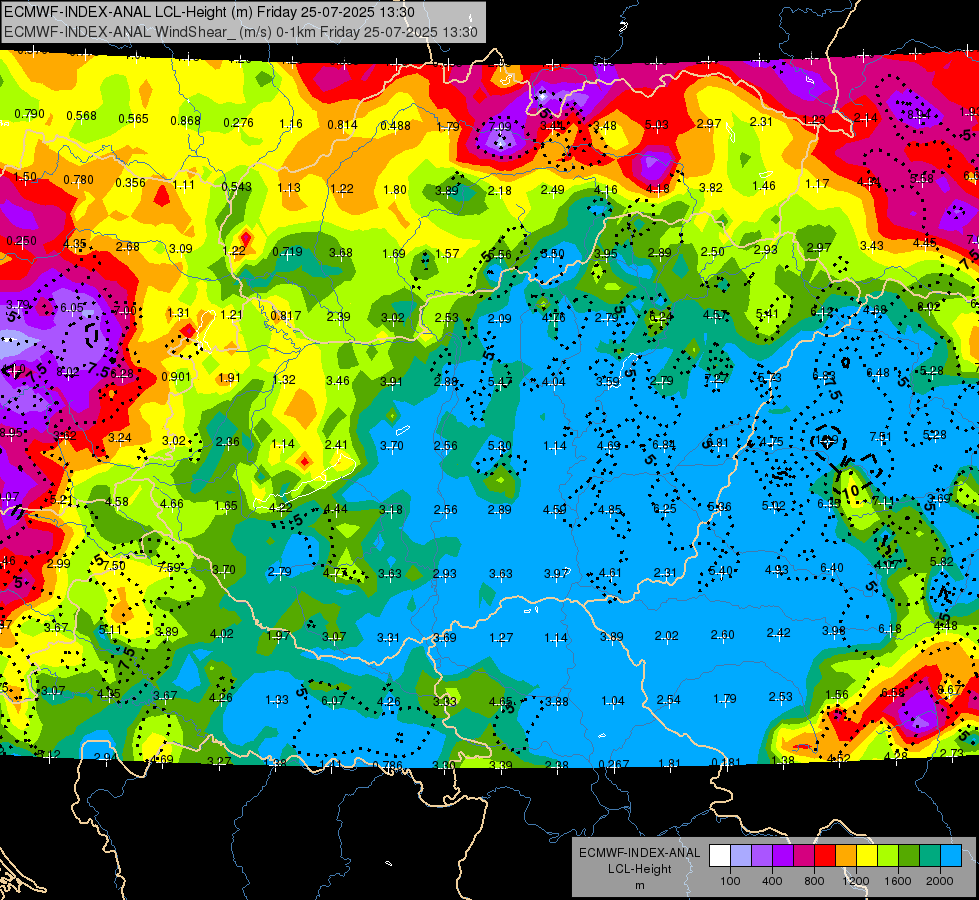
Task: Click wind shear value '0.276'
Action: [239, 122]
